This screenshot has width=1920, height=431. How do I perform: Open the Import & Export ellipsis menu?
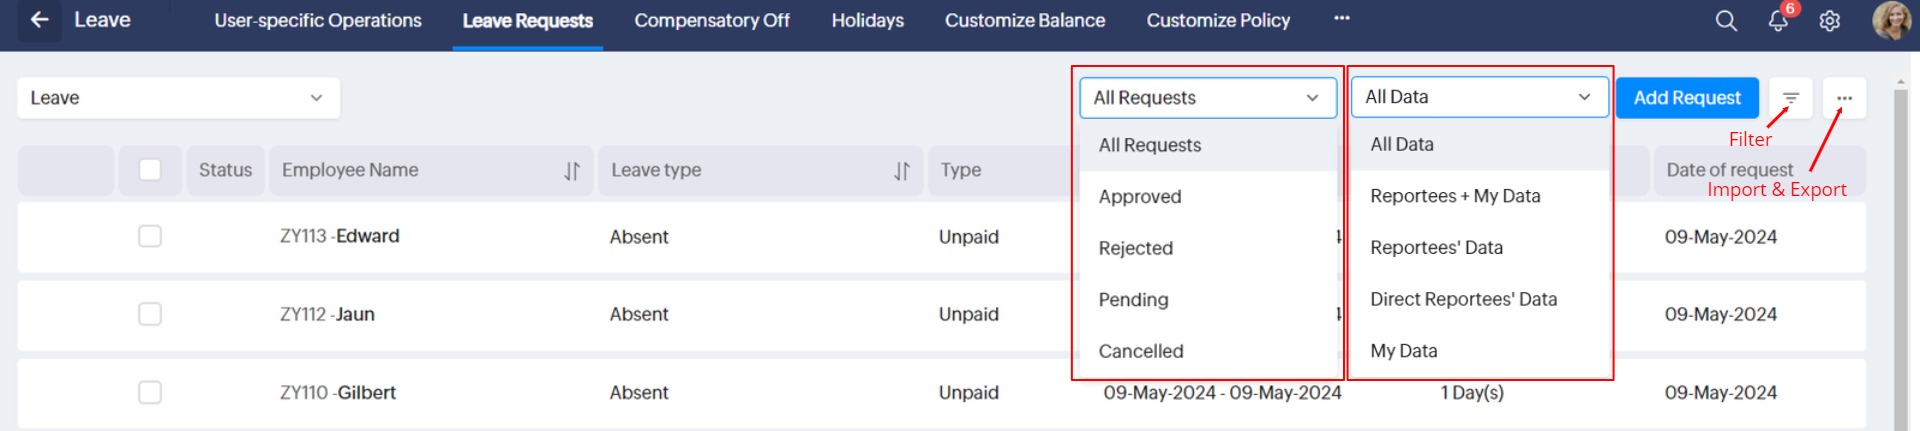click(1844, 98)
